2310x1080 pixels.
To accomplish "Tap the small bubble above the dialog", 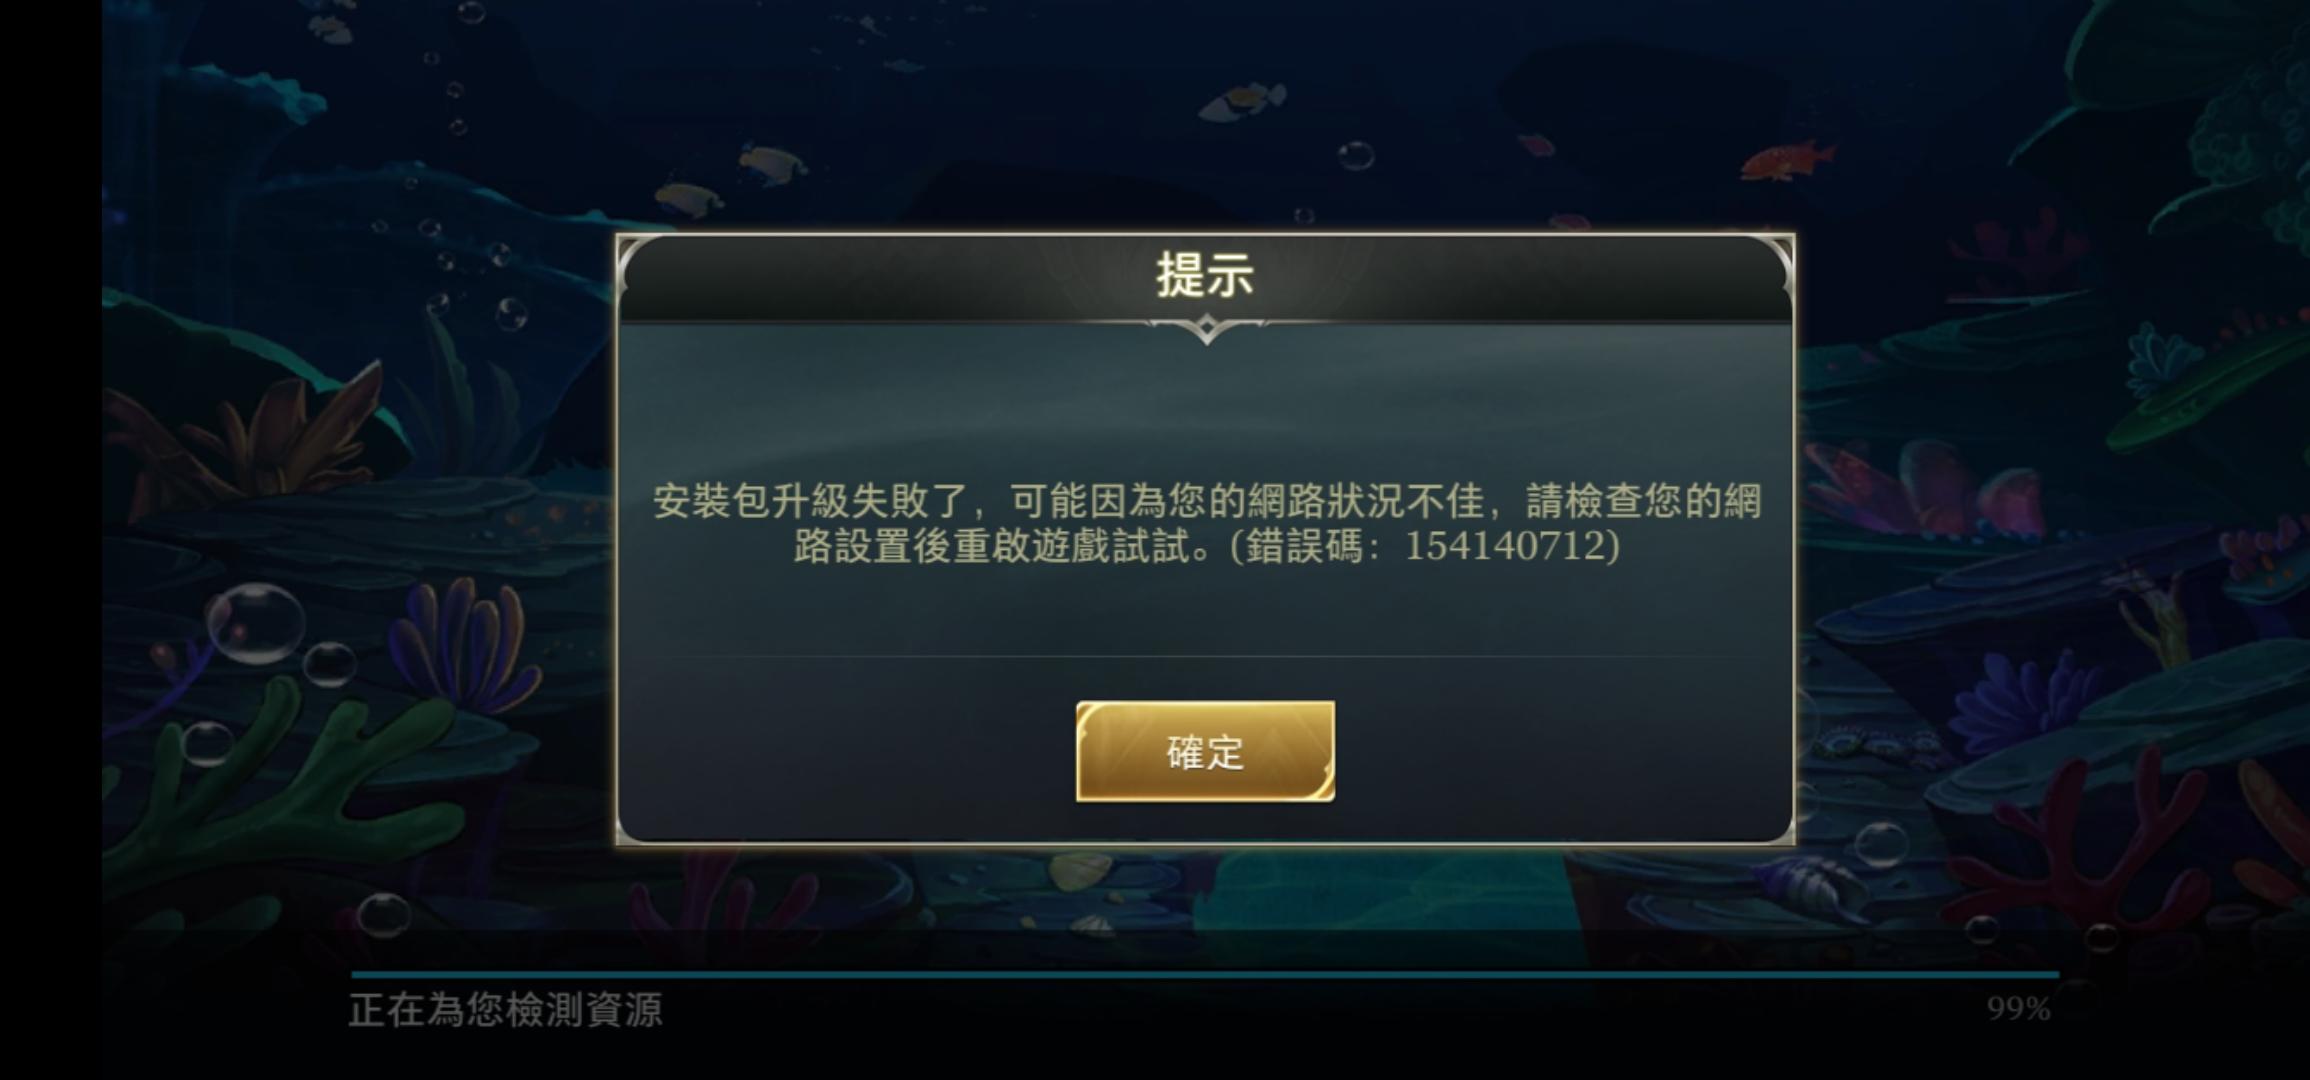I will click(1304, 216).
